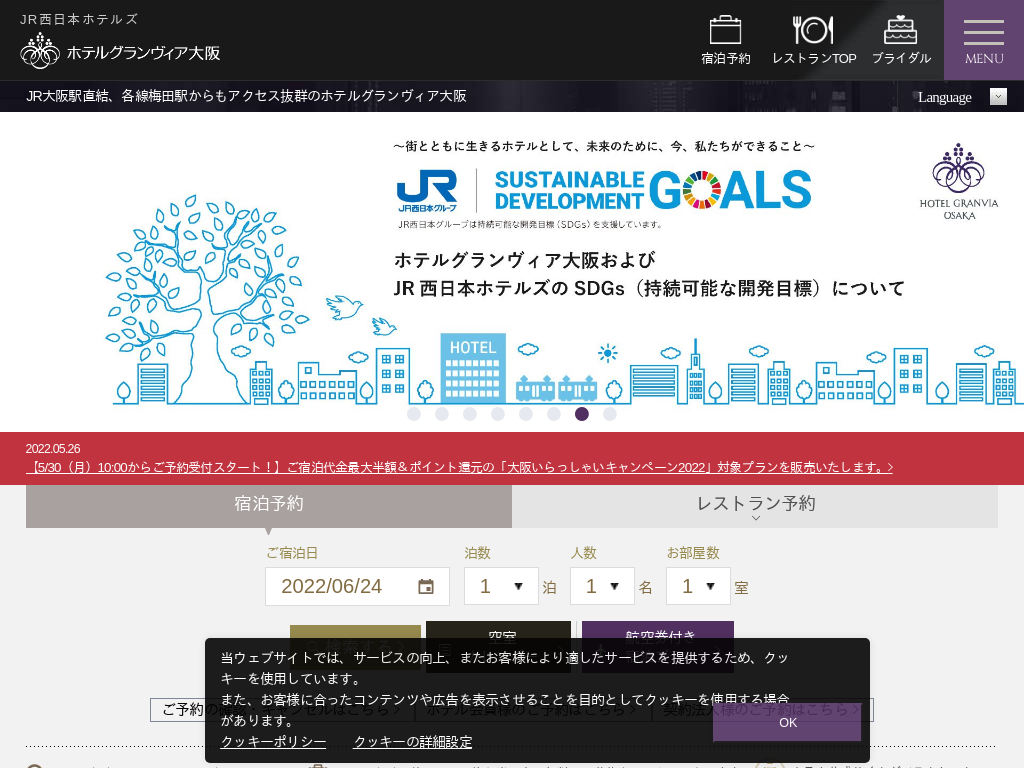This screenshot has height=768, width=1024.
Task: Open the クッキーの詳細設定 link
Action: 413,742
